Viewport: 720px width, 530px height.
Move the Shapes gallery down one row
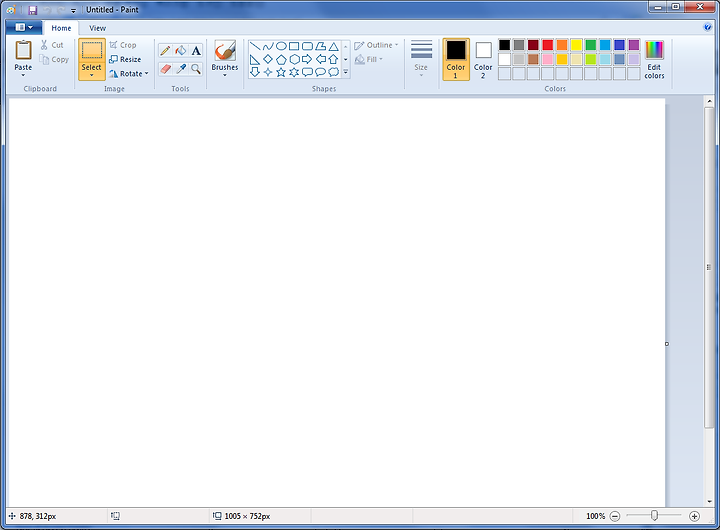(x=346, y=59)
